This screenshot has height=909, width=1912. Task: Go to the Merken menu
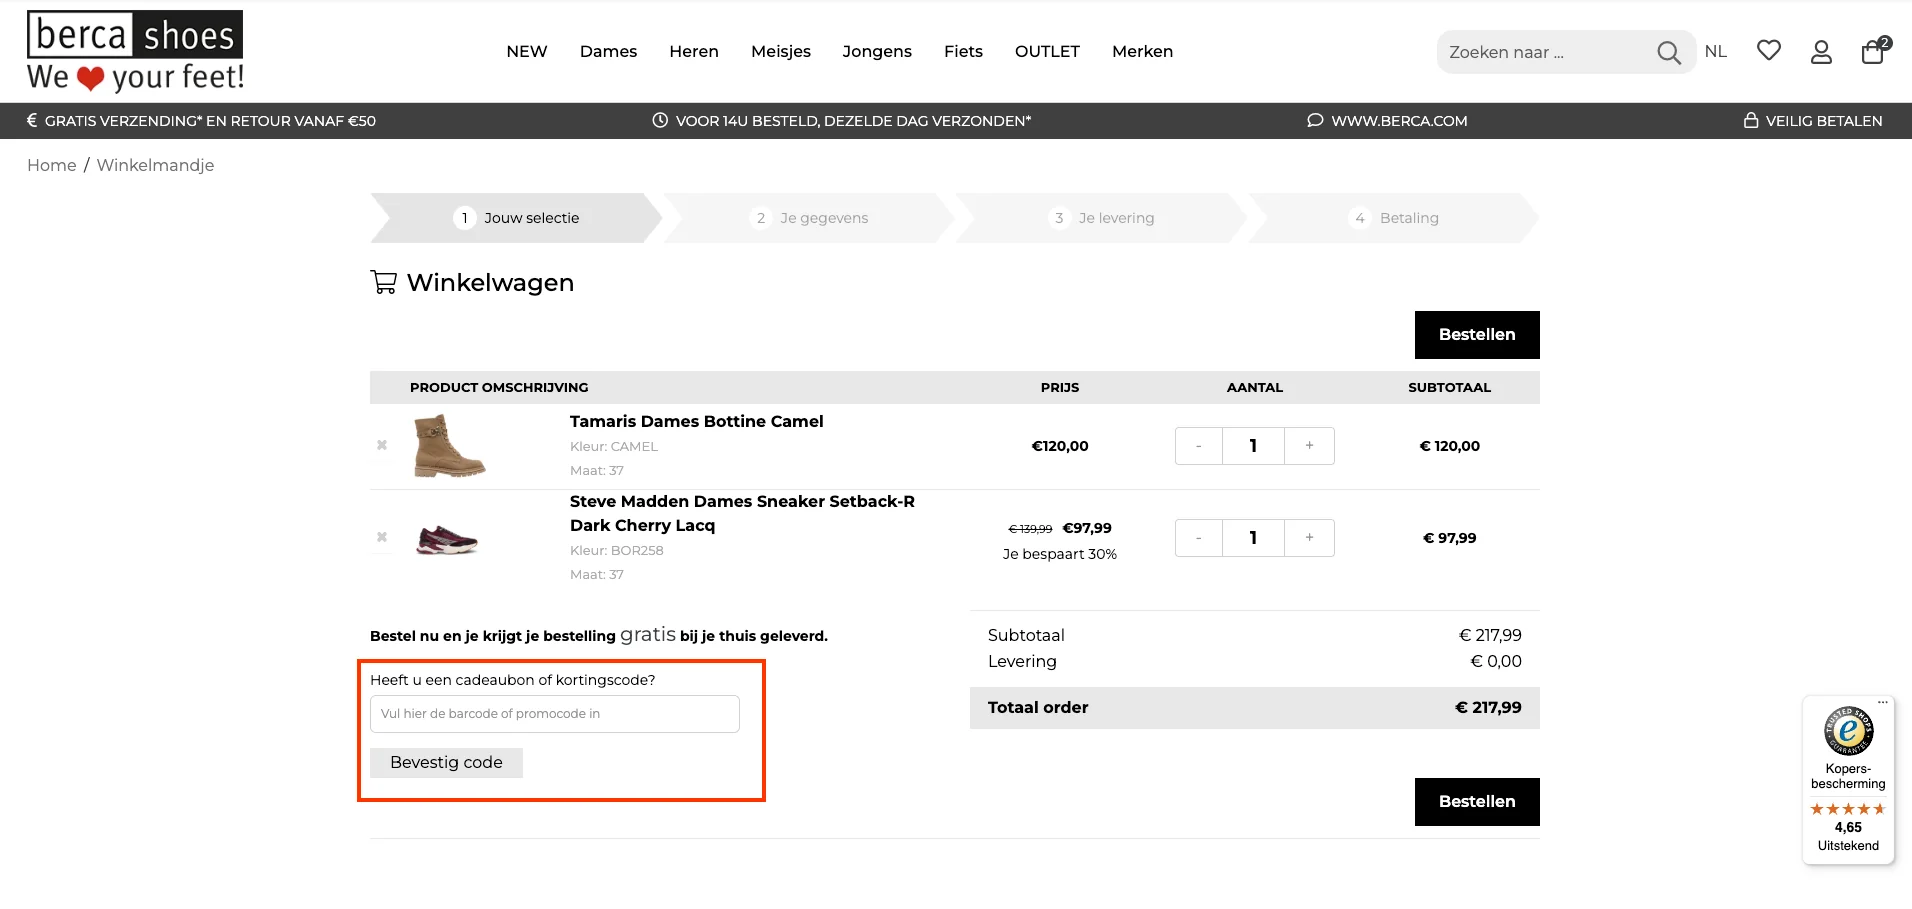[1142, 52]
